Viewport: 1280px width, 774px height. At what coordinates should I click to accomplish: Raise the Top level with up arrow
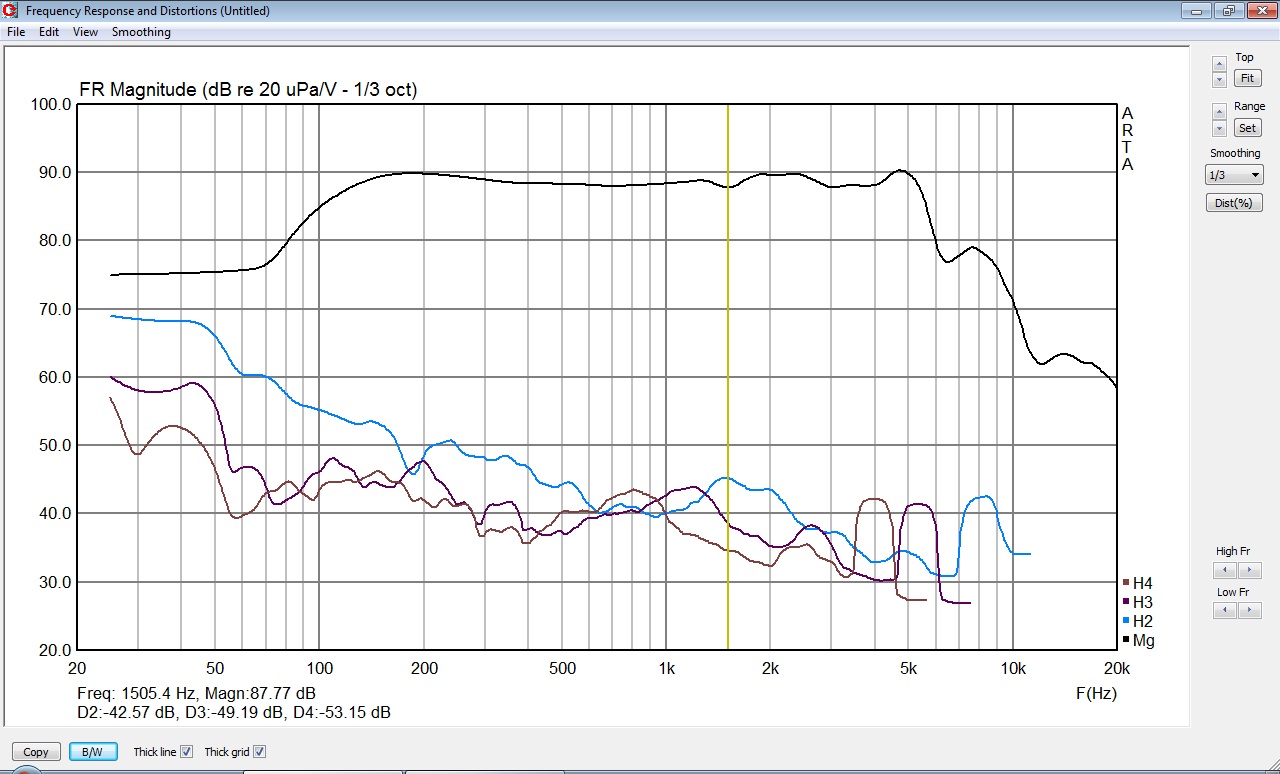tap(1219, 64)
